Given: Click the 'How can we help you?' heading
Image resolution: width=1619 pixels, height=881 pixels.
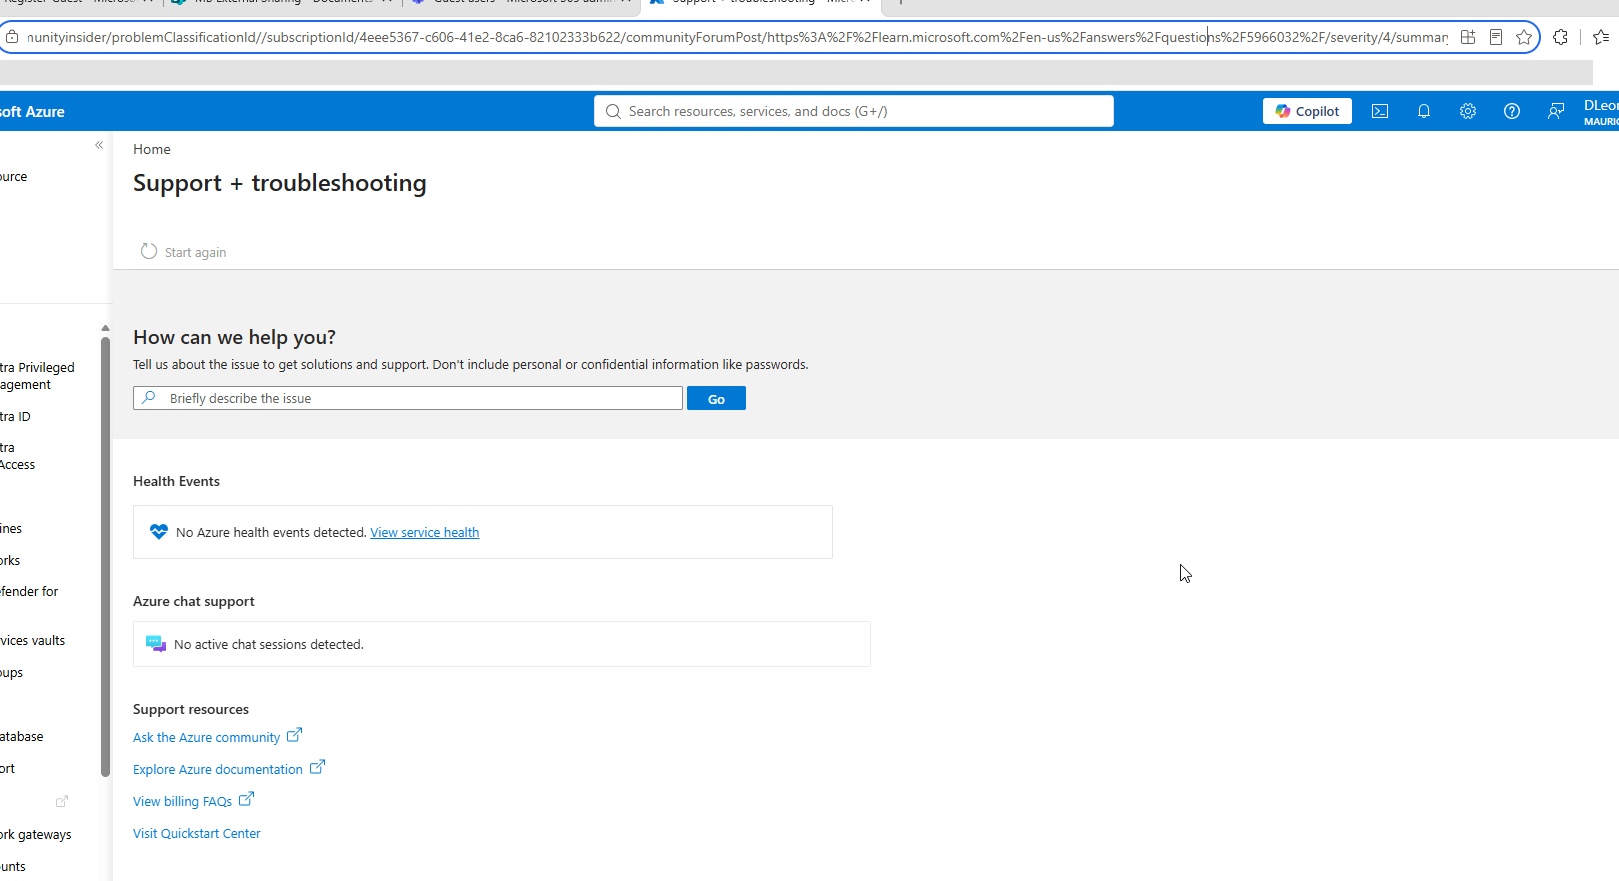Looking at the screenshot, I should [x=234, y=337].
